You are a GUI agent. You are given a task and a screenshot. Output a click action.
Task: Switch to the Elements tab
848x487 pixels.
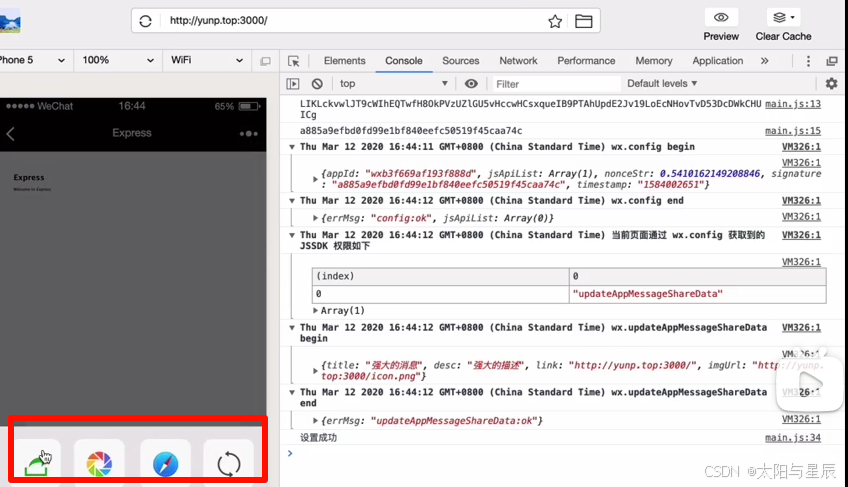pos(344,61)
